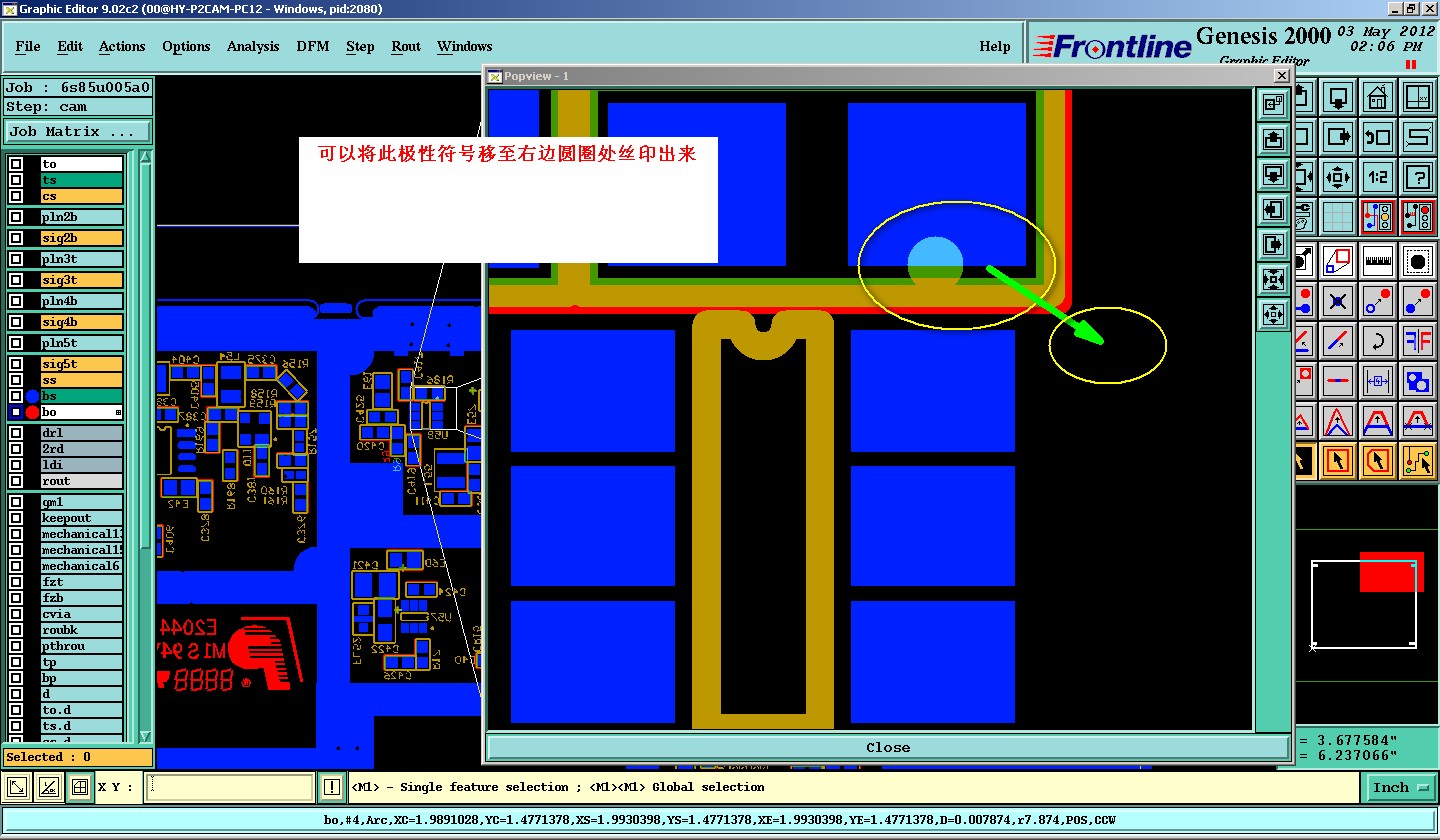The height and width of the screenshot is (840, 1440).
Task: Click the layer list scroll down arrow
Action: (145, 736)
